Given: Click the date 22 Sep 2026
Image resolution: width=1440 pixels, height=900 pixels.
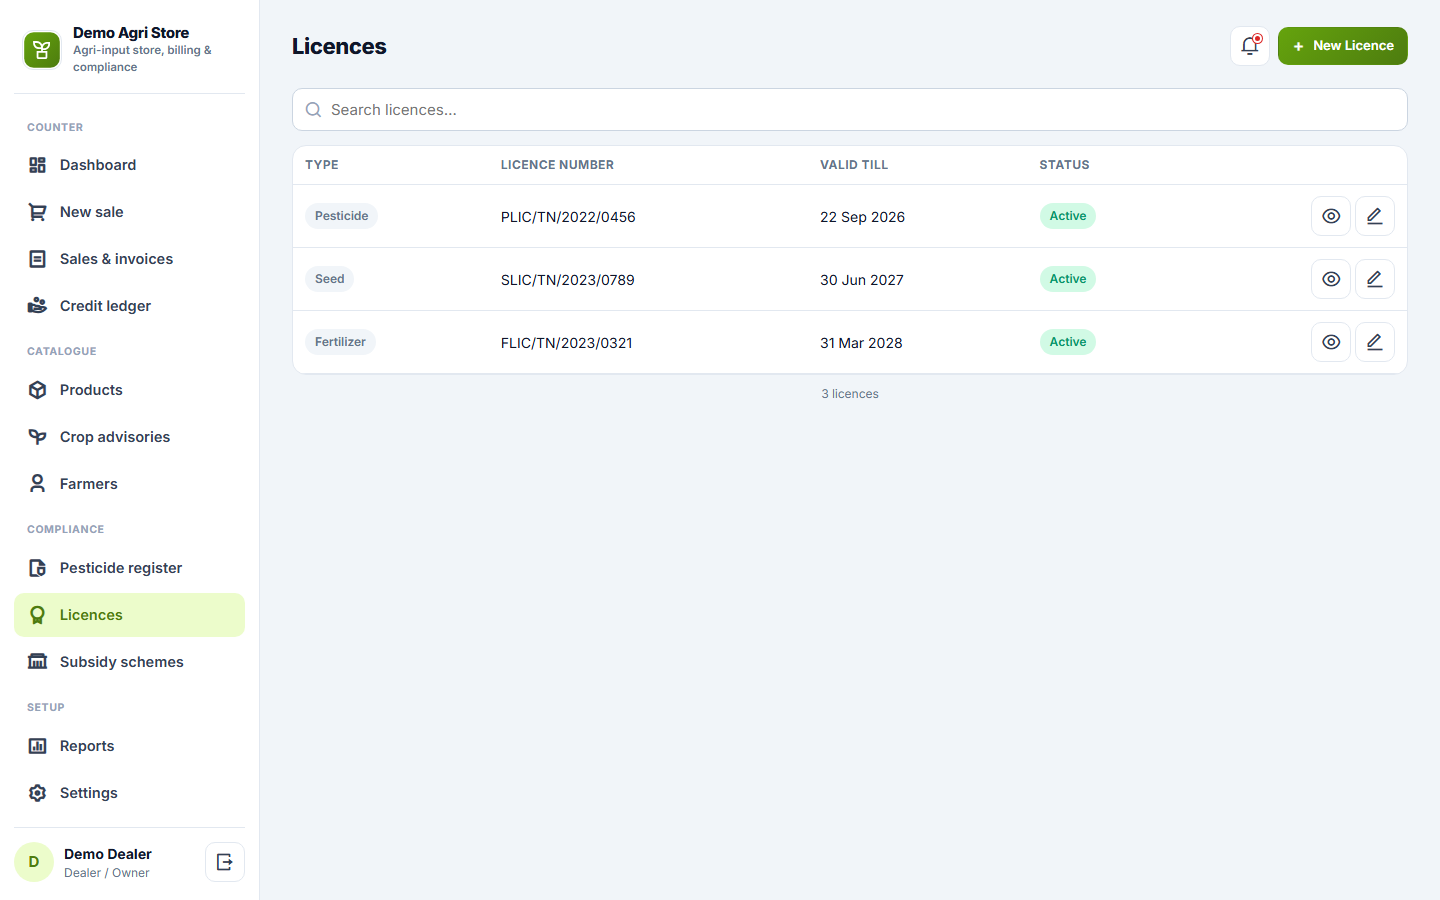Looking at the screenshot, I should pyautogui.click(x=862, y=217).
